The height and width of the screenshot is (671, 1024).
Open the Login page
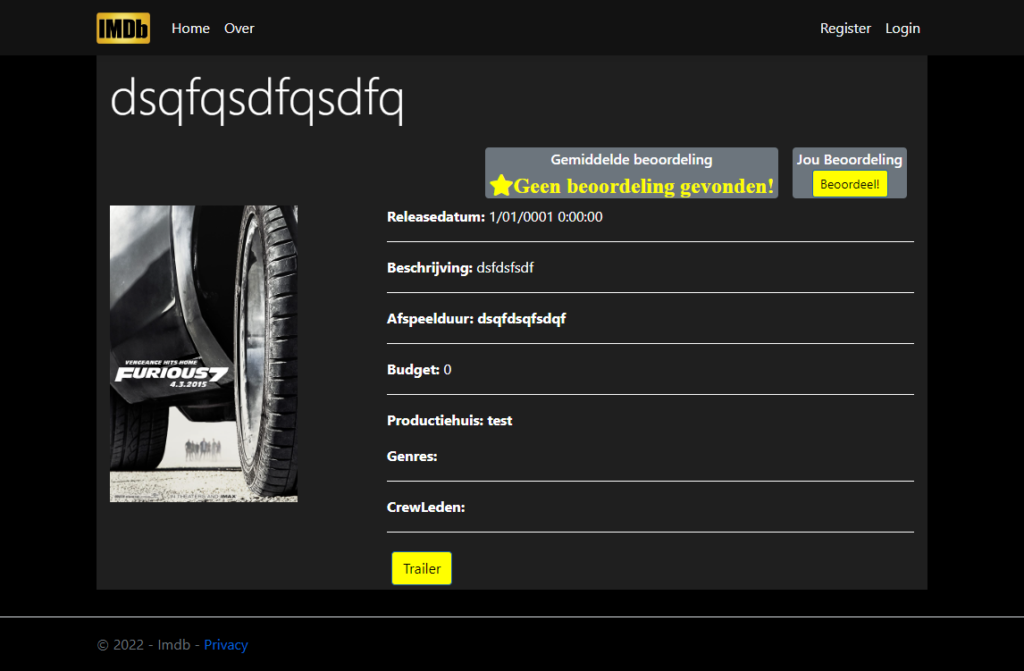[x=903, y=28]
